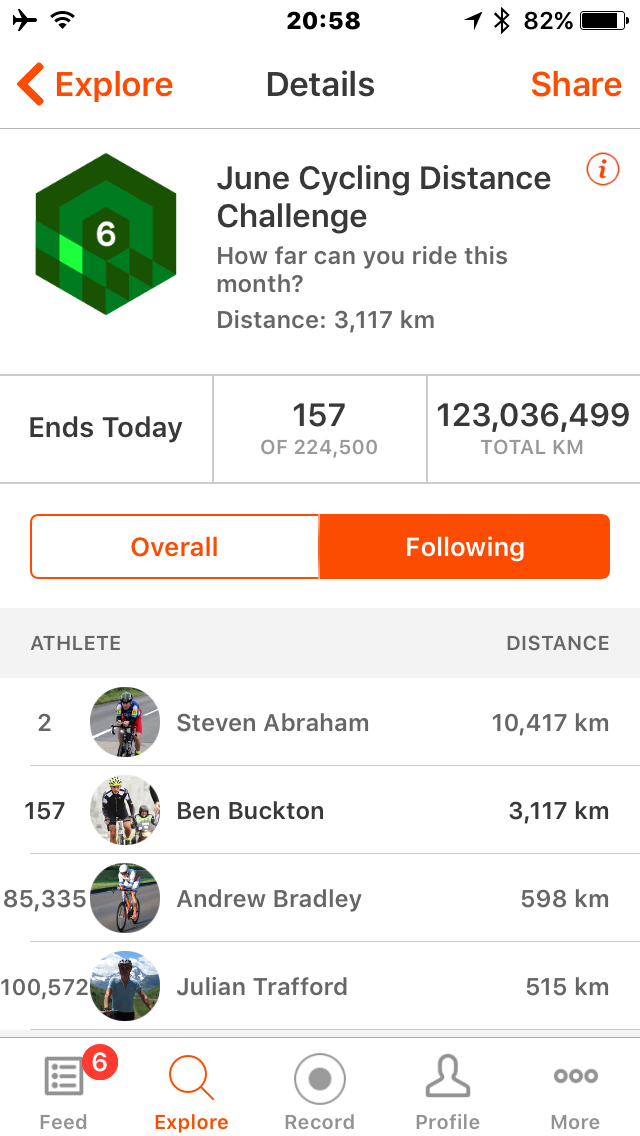Tap the 157 of 224,500 rank box
This screenshot has width=640, height=1136.
tap(319, 429)
